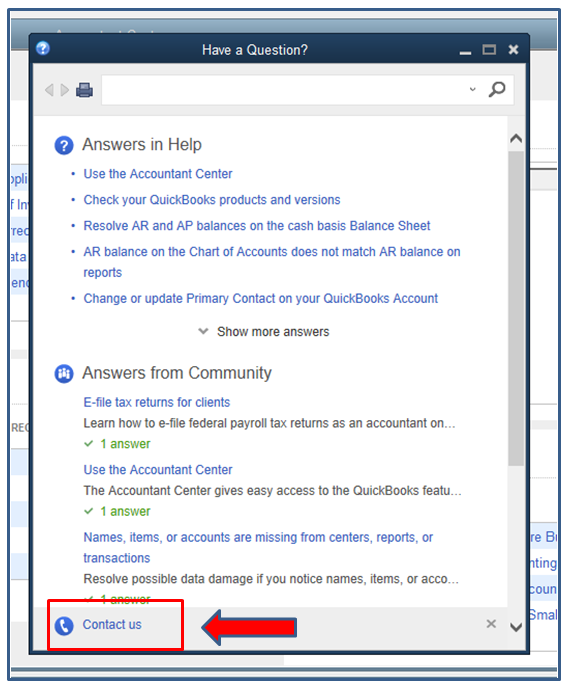573x693 pixels.
Task: Click the vertical scrollbar thumb
Action: [x=516, y=308]
